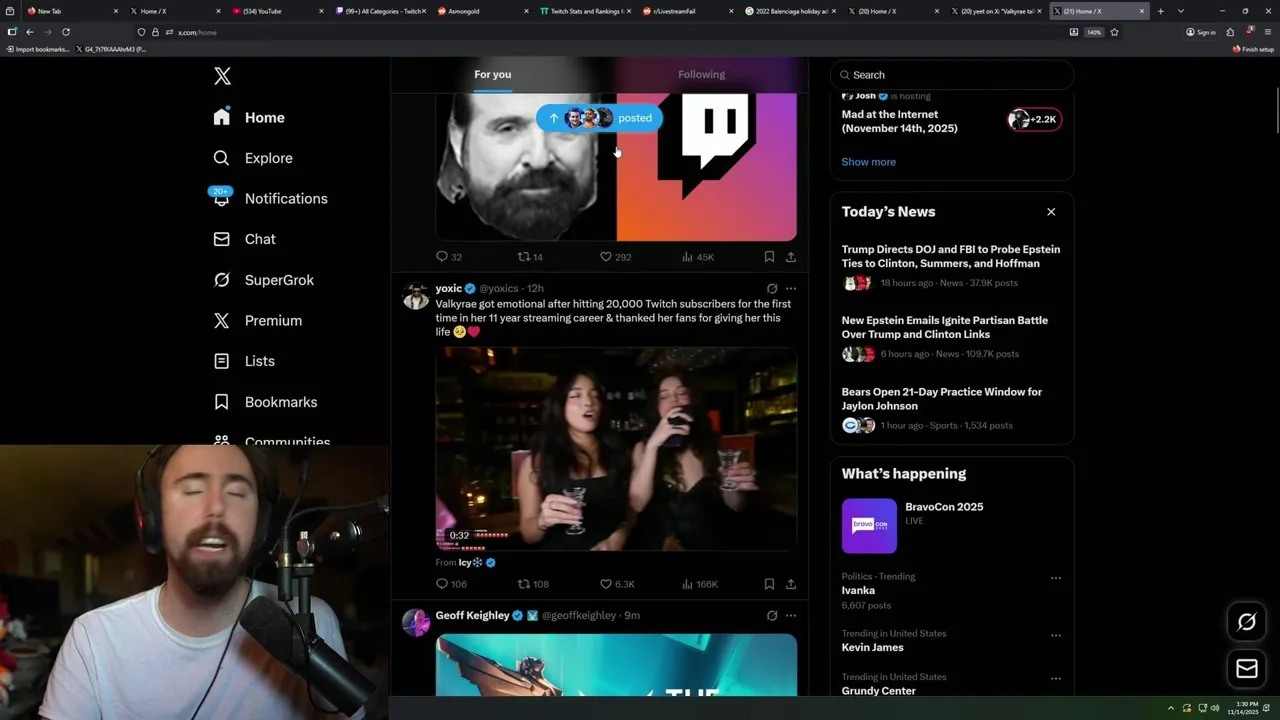
Task: Open Explore in the sidebar
Action: (253, 158)
